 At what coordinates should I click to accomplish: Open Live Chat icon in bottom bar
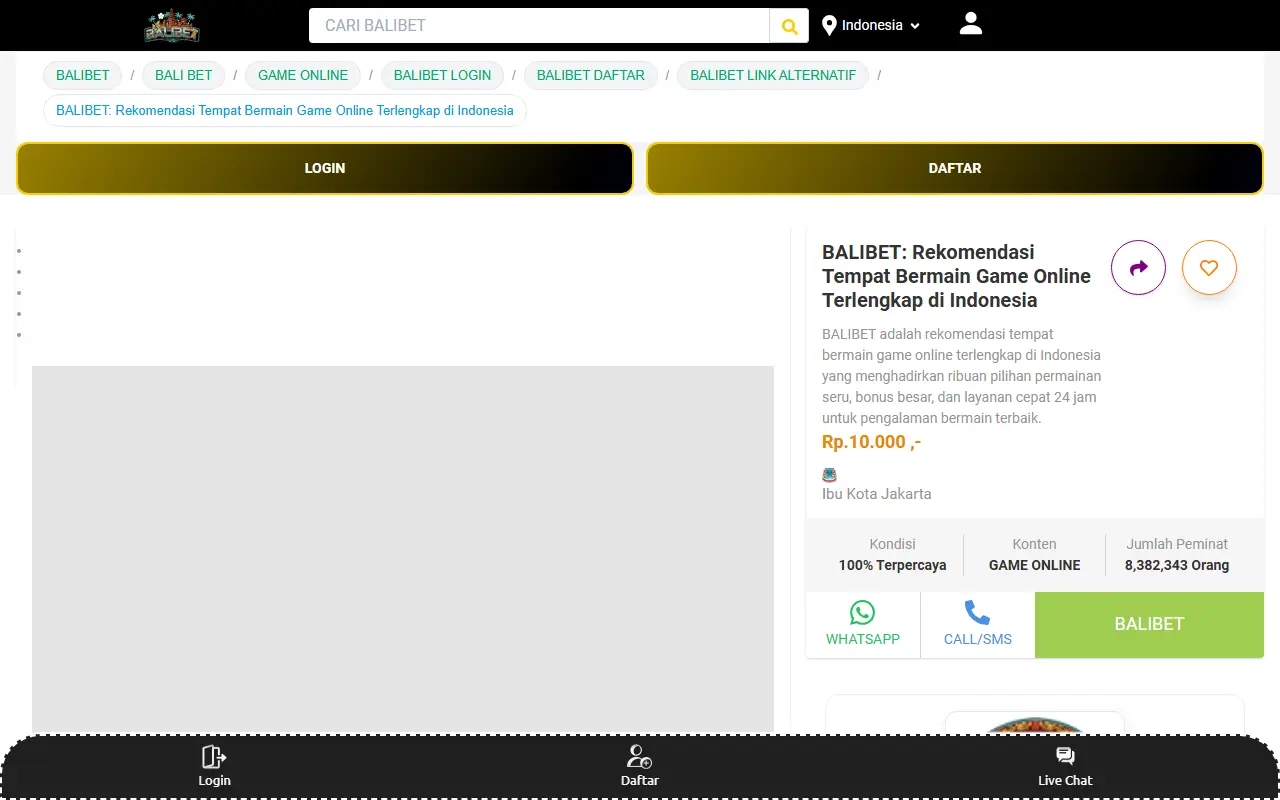[1065, 756]
